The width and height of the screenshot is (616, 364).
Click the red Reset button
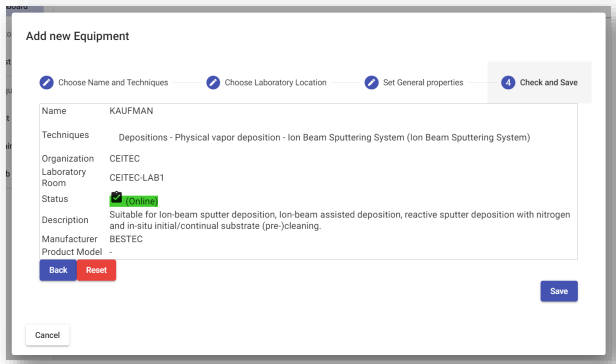(x=96, y=270)
